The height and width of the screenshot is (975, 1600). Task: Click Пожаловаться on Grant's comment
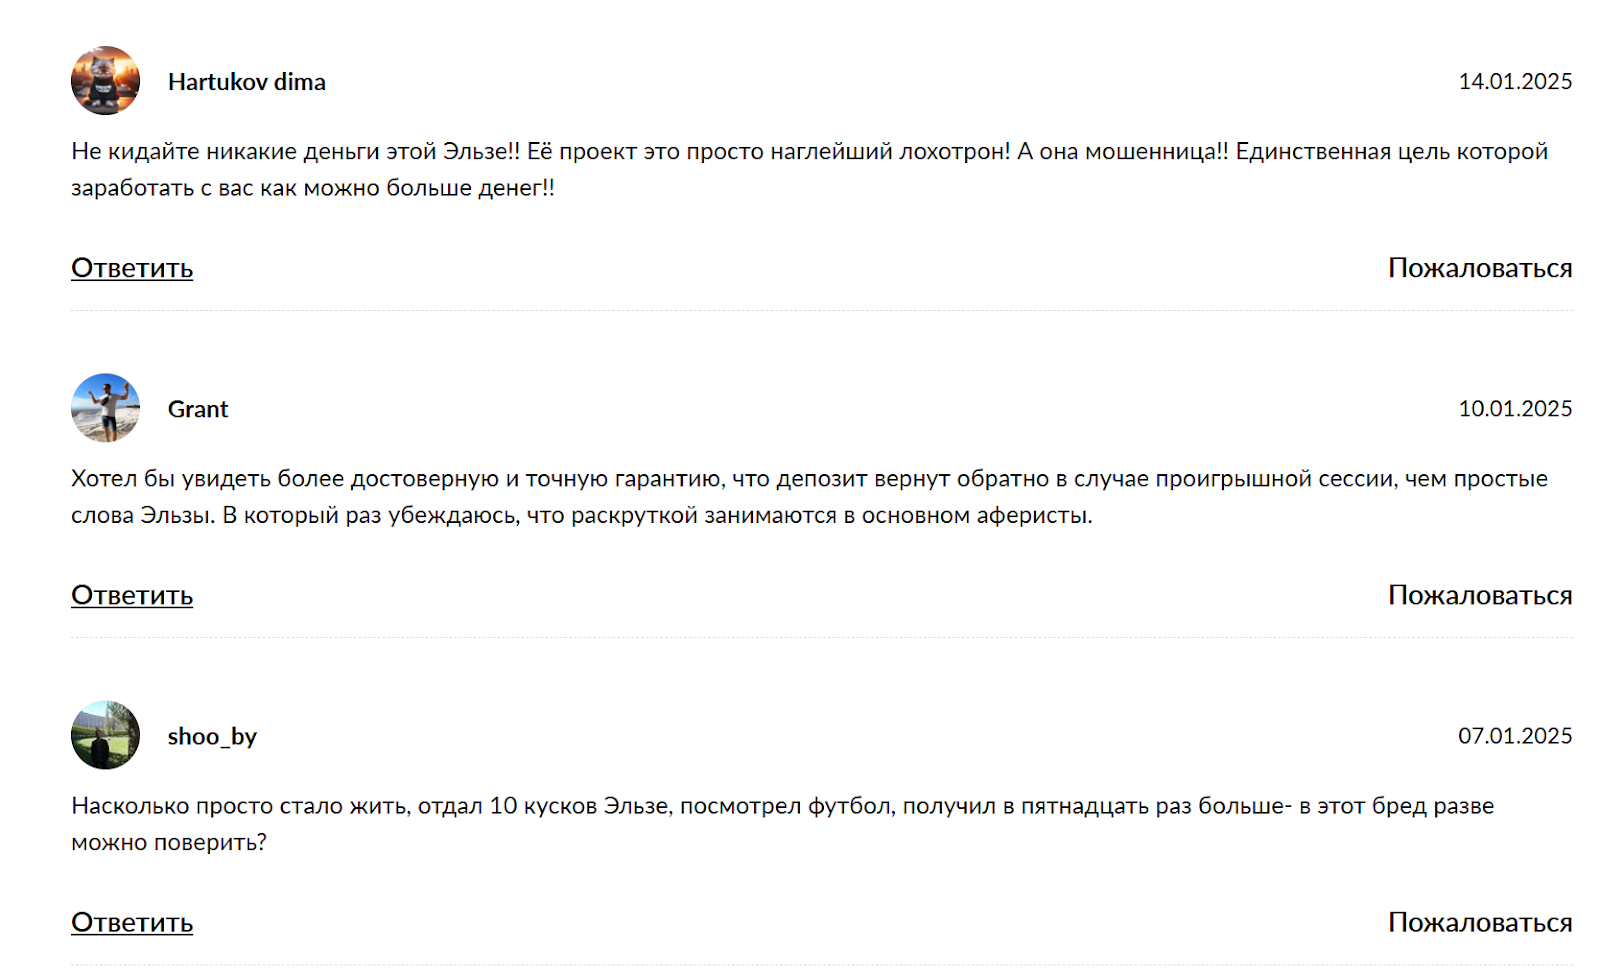[1479, 595]
